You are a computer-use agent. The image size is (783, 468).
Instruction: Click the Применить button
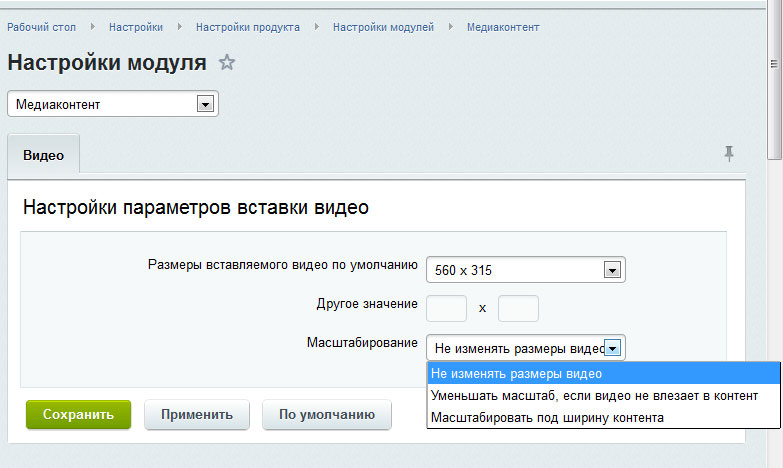197,415
